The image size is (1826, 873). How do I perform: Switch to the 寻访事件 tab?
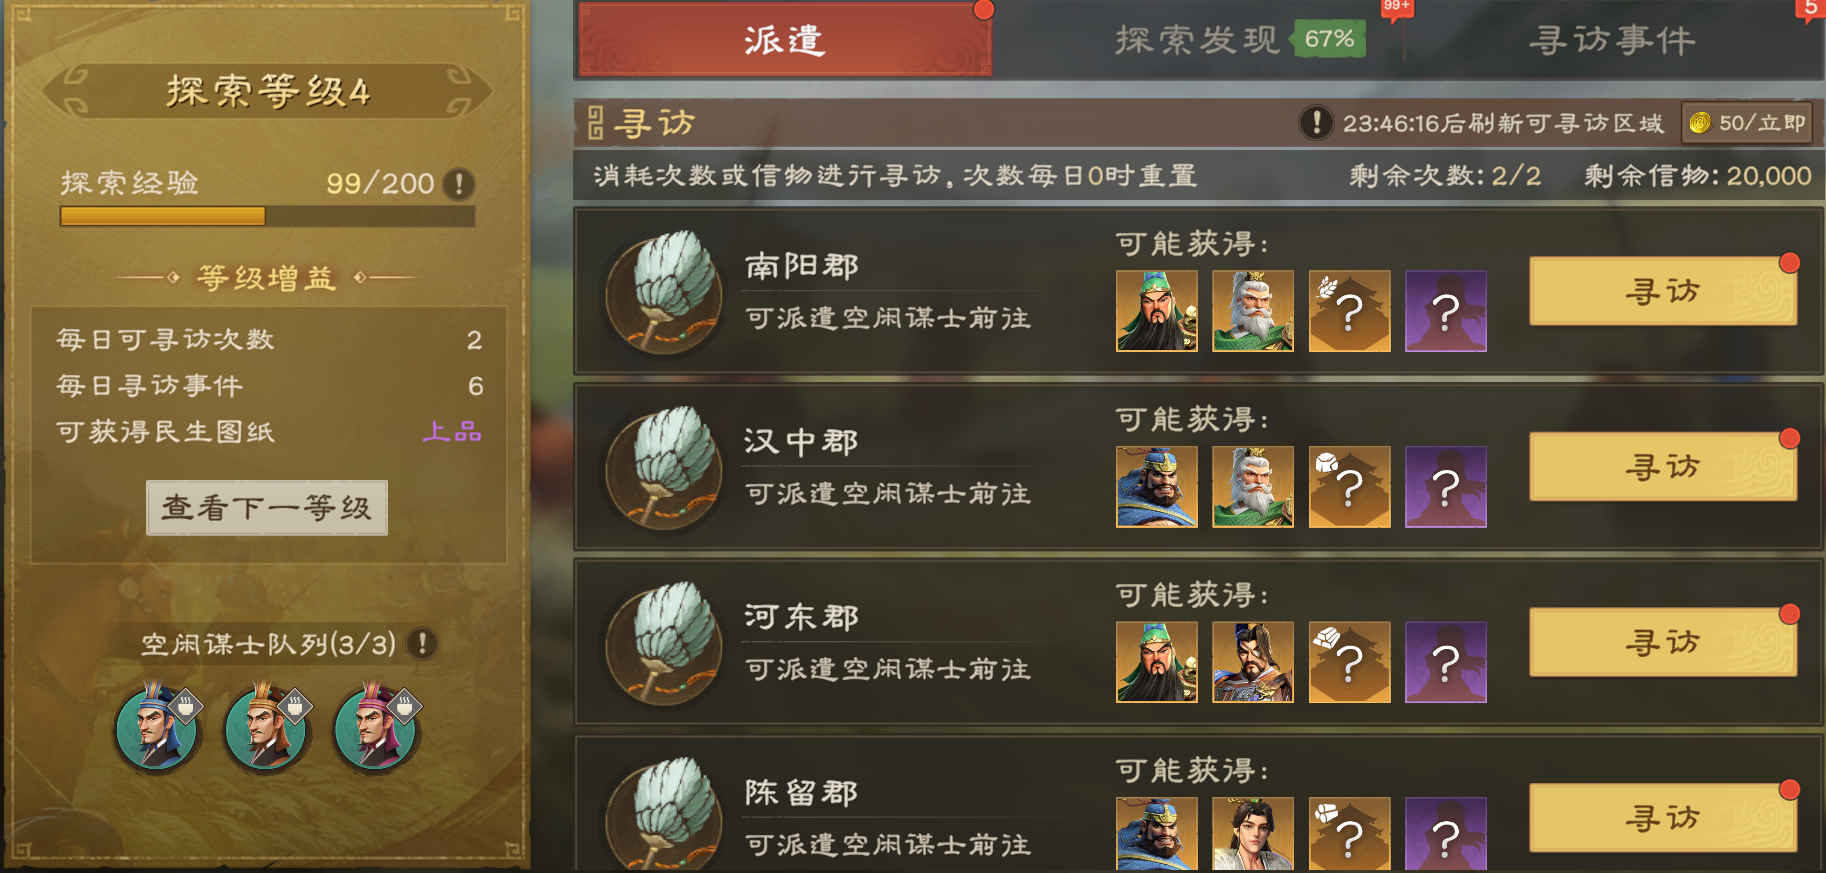1612,40
